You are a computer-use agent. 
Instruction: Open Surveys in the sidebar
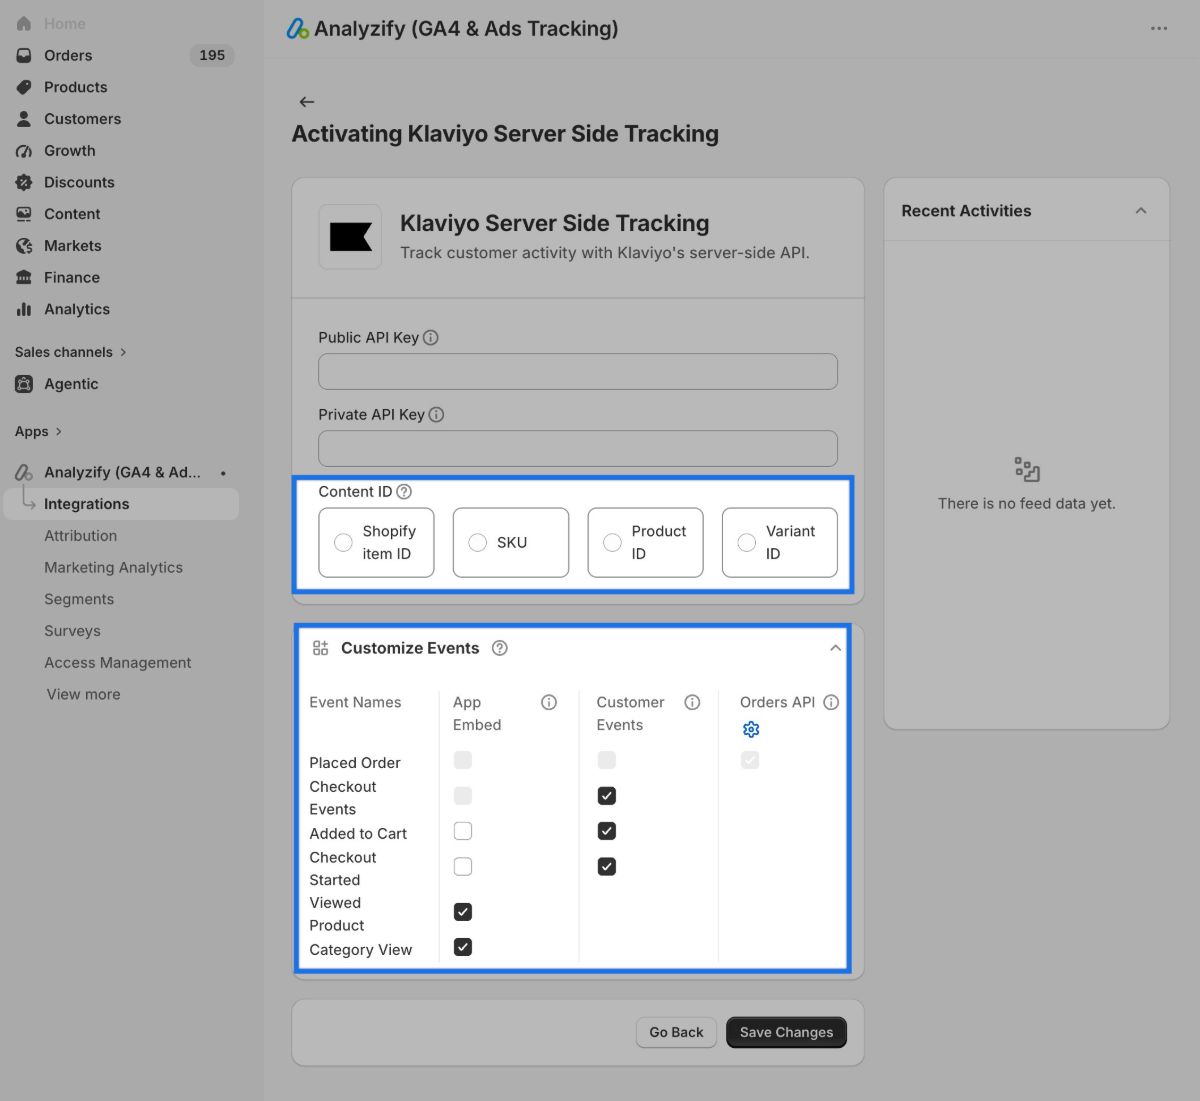point(72,631)
